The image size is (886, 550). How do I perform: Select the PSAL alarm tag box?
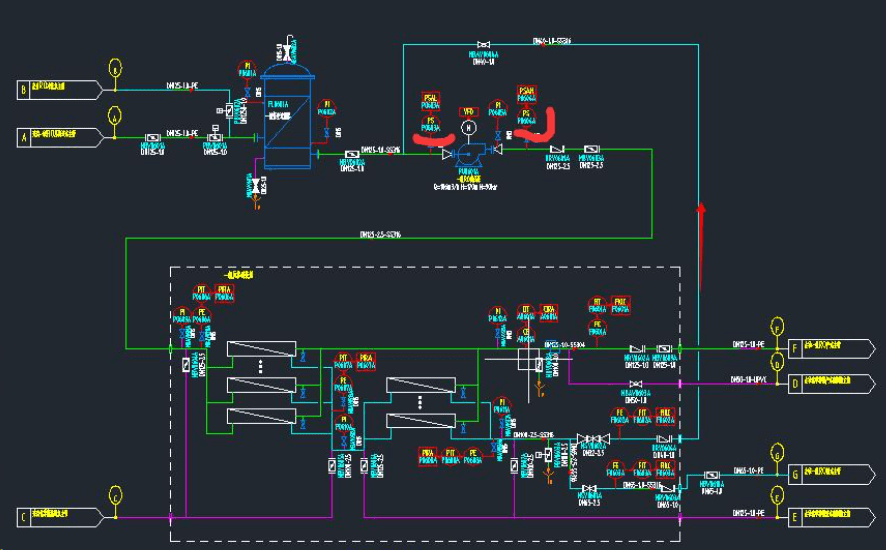(431, 101)
